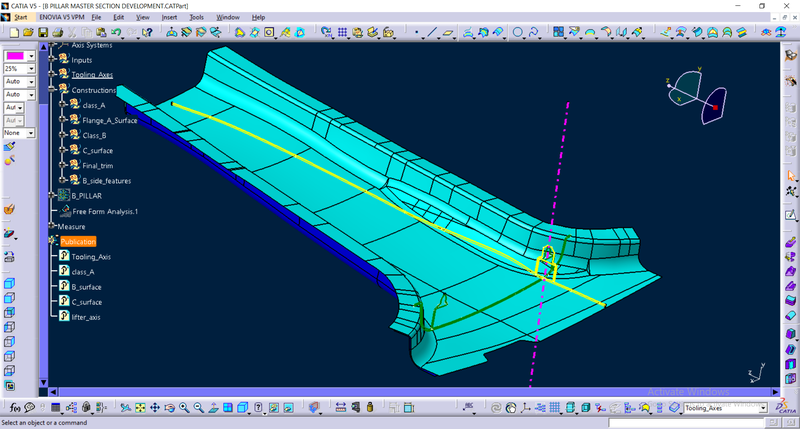Click the magenta color swatch
The image size is (800, 429).
15,56
